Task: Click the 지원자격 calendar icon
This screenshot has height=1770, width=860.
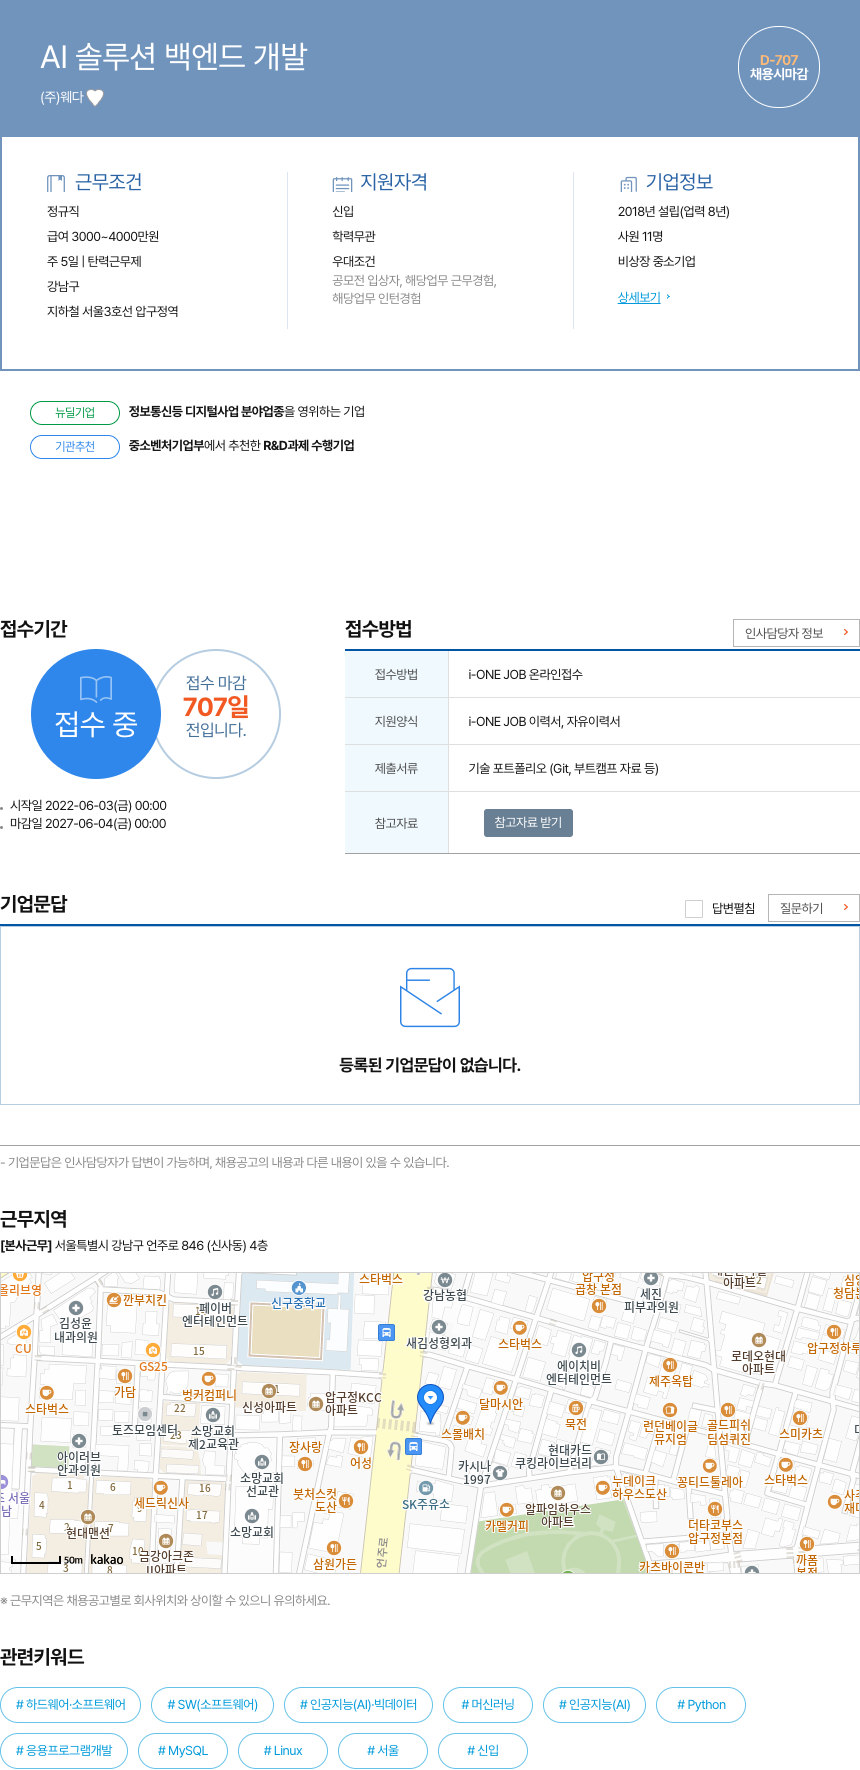Action: 342,183
